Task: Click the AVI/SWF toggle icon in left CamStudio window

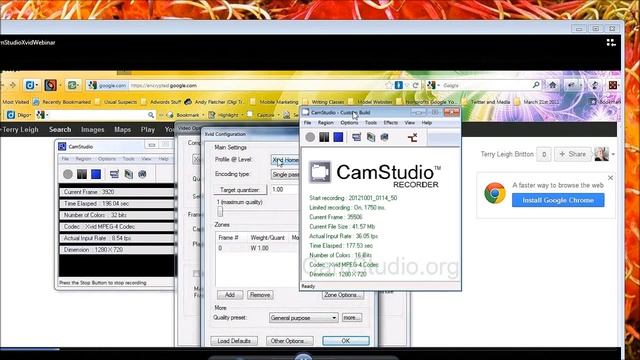Action: [129, 174]
